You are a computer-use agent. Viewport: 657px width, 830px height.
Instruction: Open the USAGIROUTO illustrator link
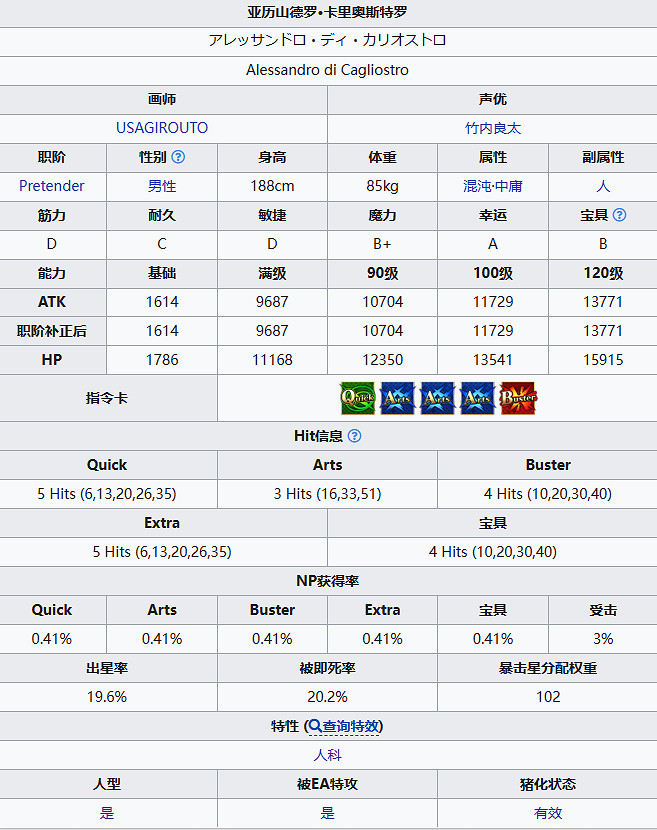coord(162,128)
